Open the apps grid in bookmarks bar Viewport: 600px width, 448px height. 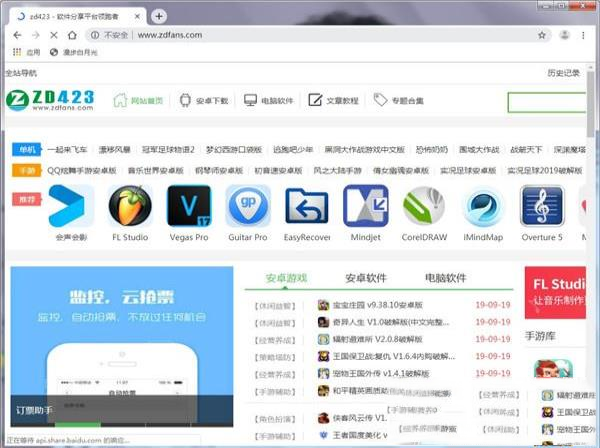tap(17, 52)
